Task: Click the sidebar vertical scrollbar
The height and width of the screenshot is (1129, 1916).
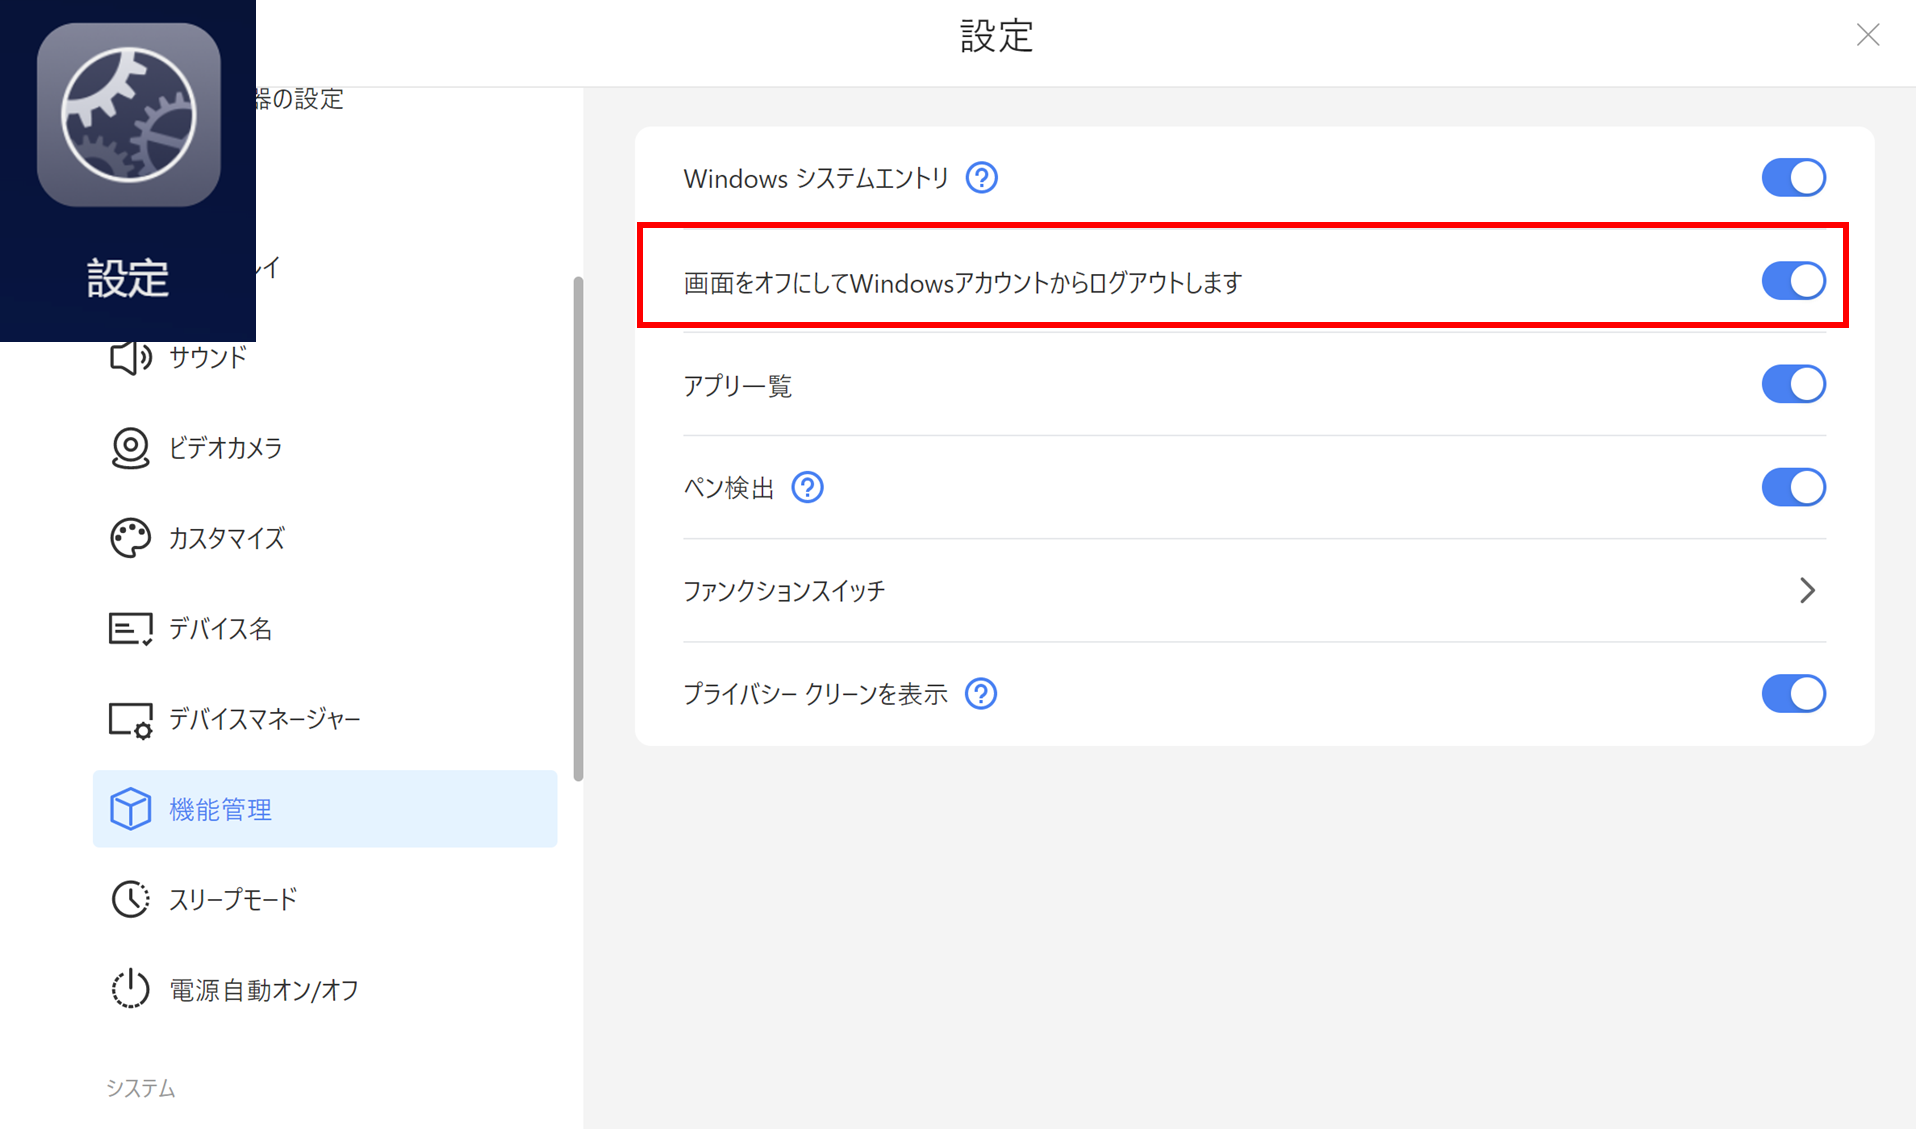Action: pos(578,528)
